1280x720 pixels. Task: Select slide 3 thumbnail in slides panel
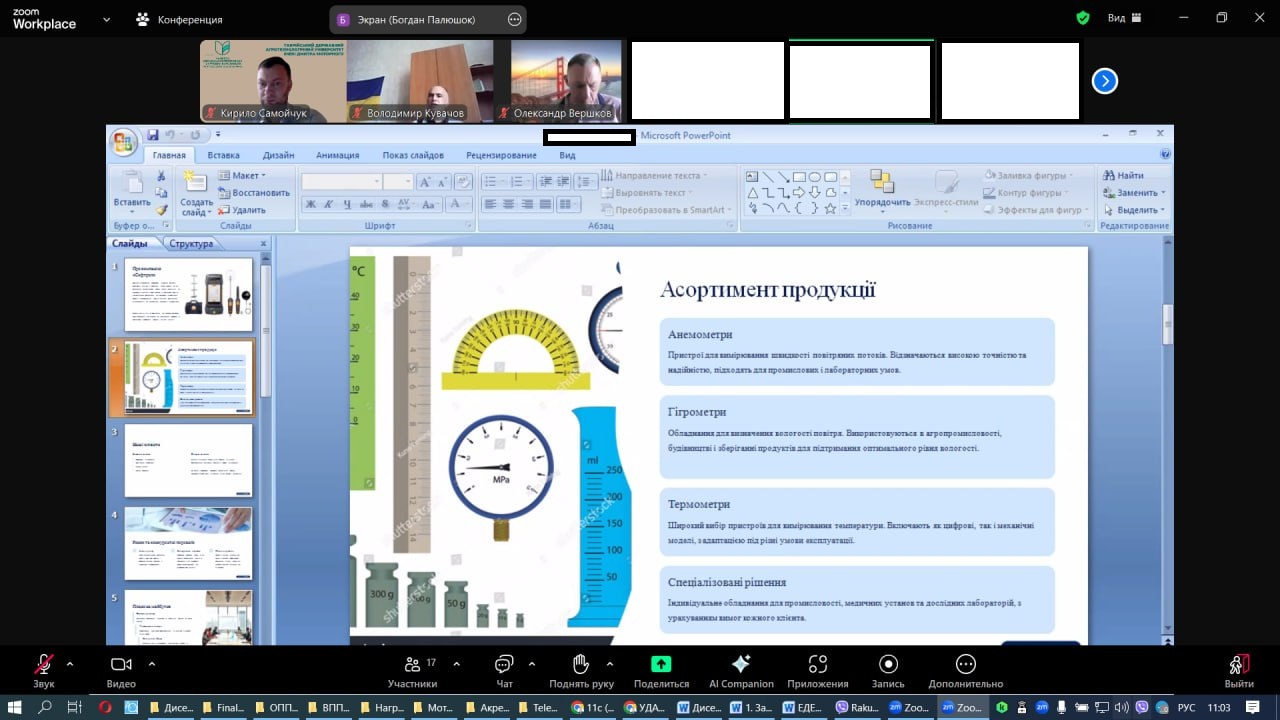[188, 460]
